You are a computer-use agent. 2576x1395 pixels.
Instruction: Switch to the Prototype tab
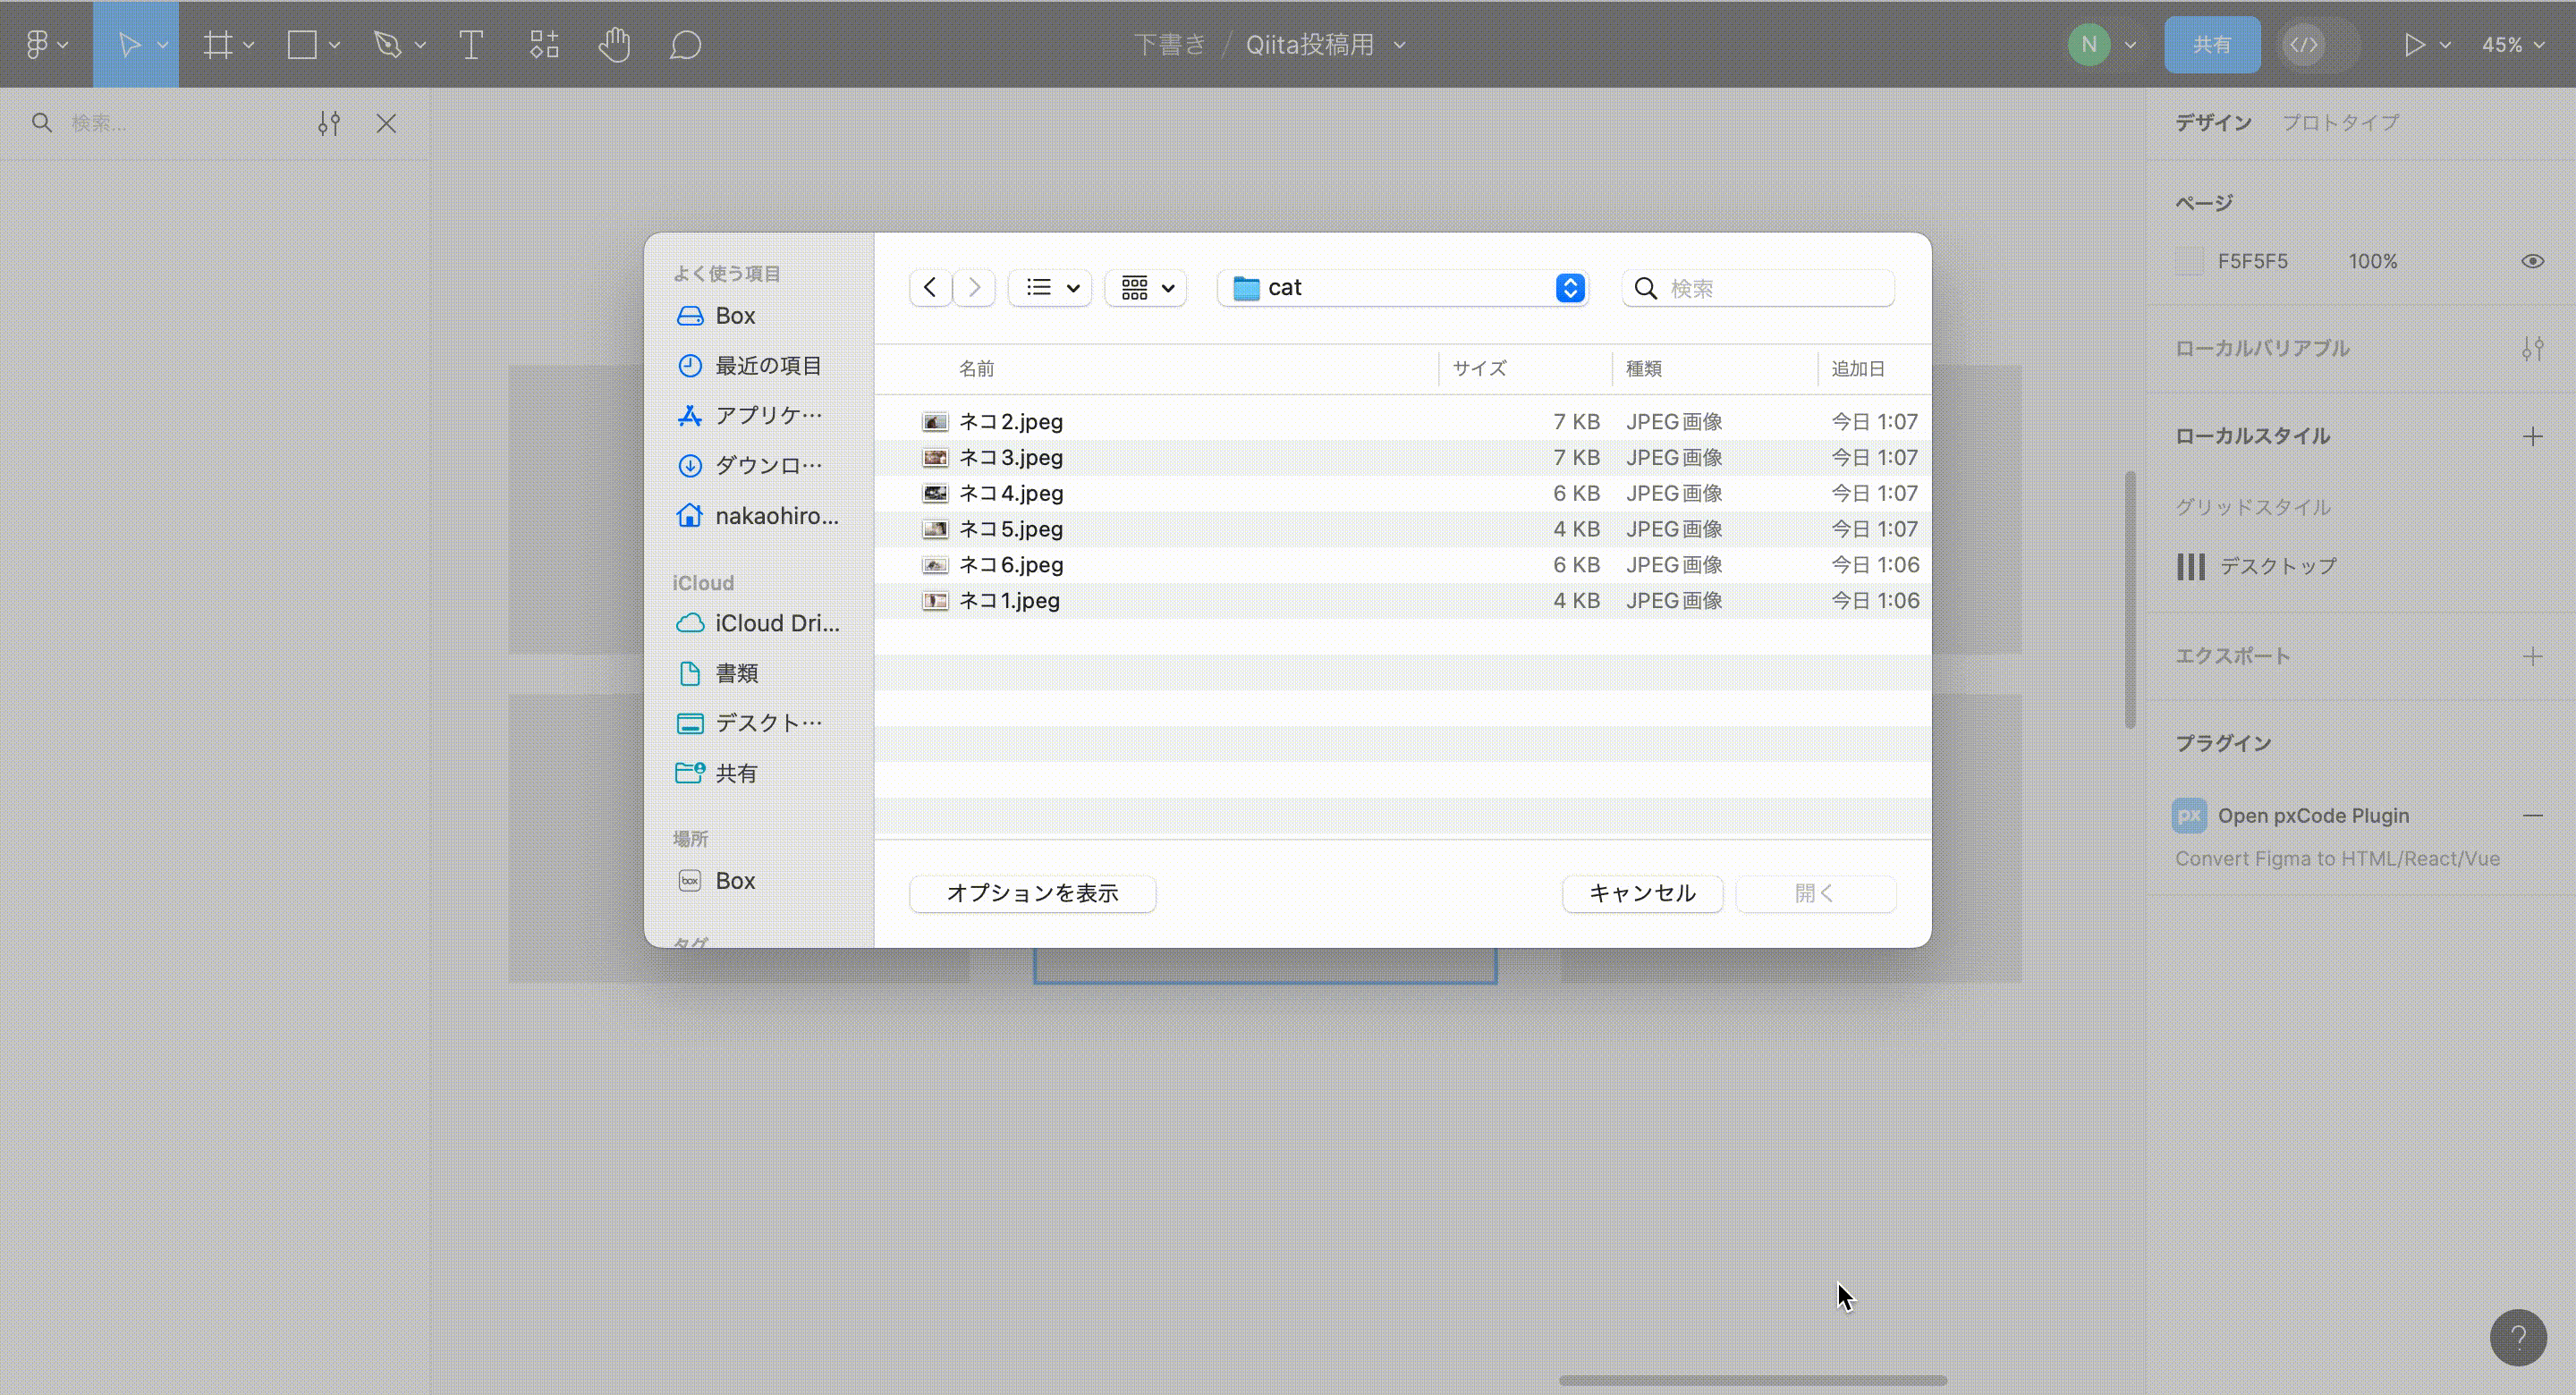click(2340, 122)
